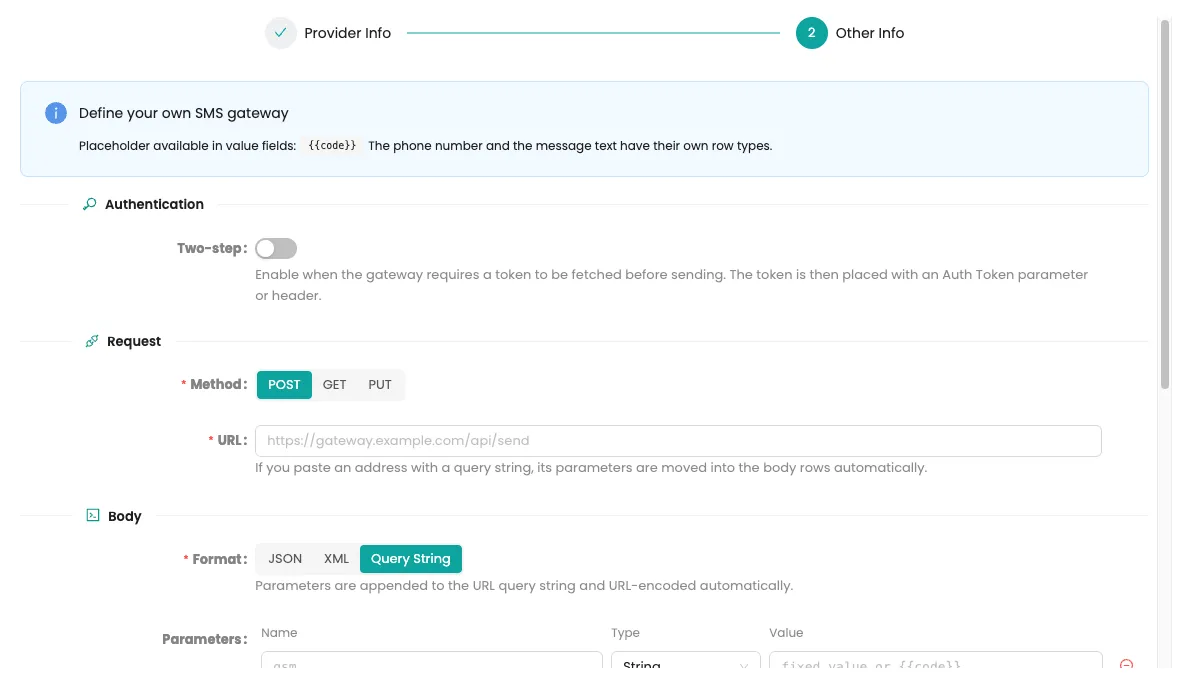
Task: Remove the parameter row with the minus icon
Action: pos(1126,664)
